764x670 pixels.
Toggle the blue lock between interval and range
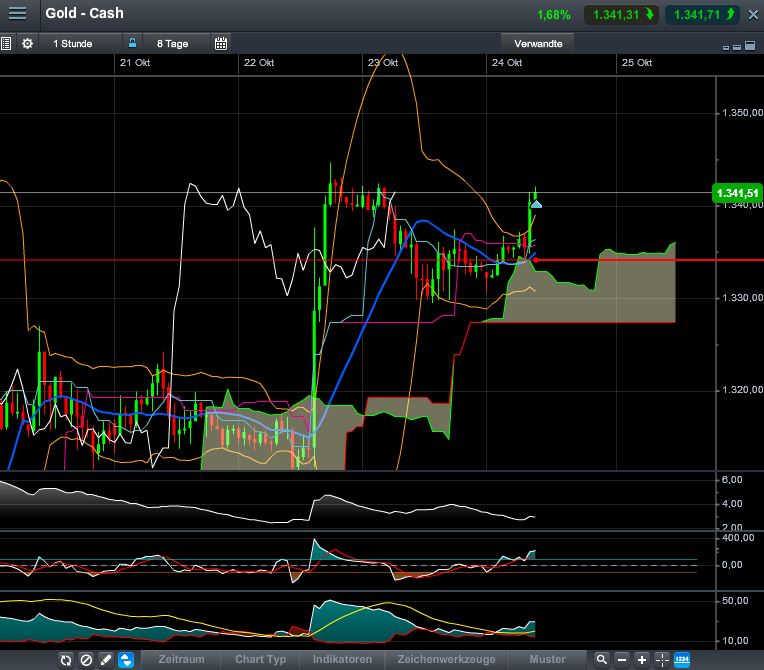click(132, 43)
